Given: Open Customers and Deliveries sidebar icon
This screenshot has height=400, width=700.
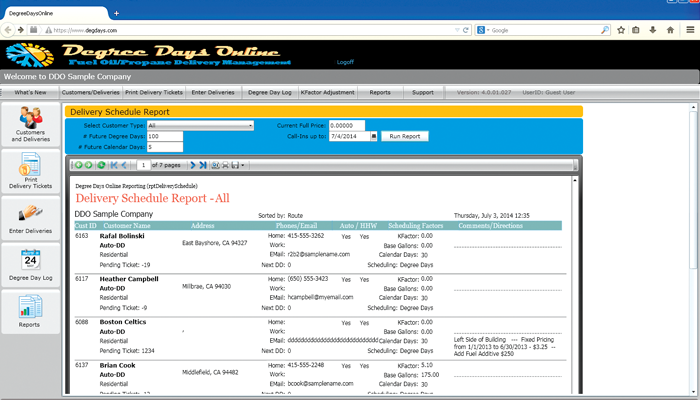Looking at the screenshot, I should click(x=30, y=125).
